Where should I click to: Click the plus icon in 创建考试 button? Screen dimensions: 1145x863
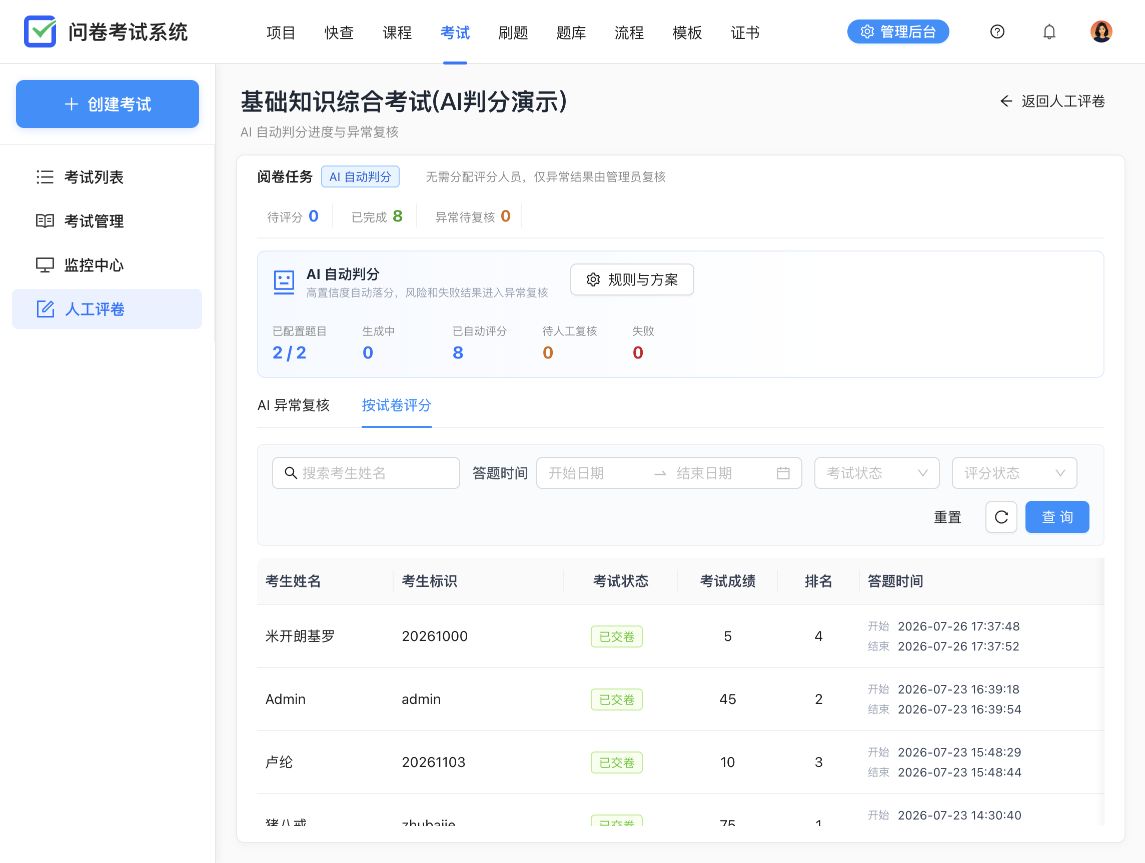72,104
